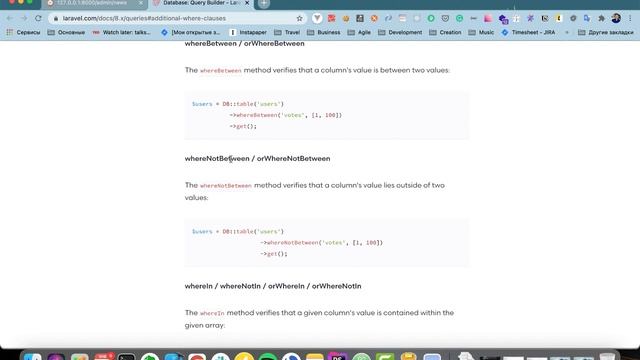This screenshot has height=360, width=640.
Task: Click the whereIn / whereNotIn heading
Action: [273, 286]
